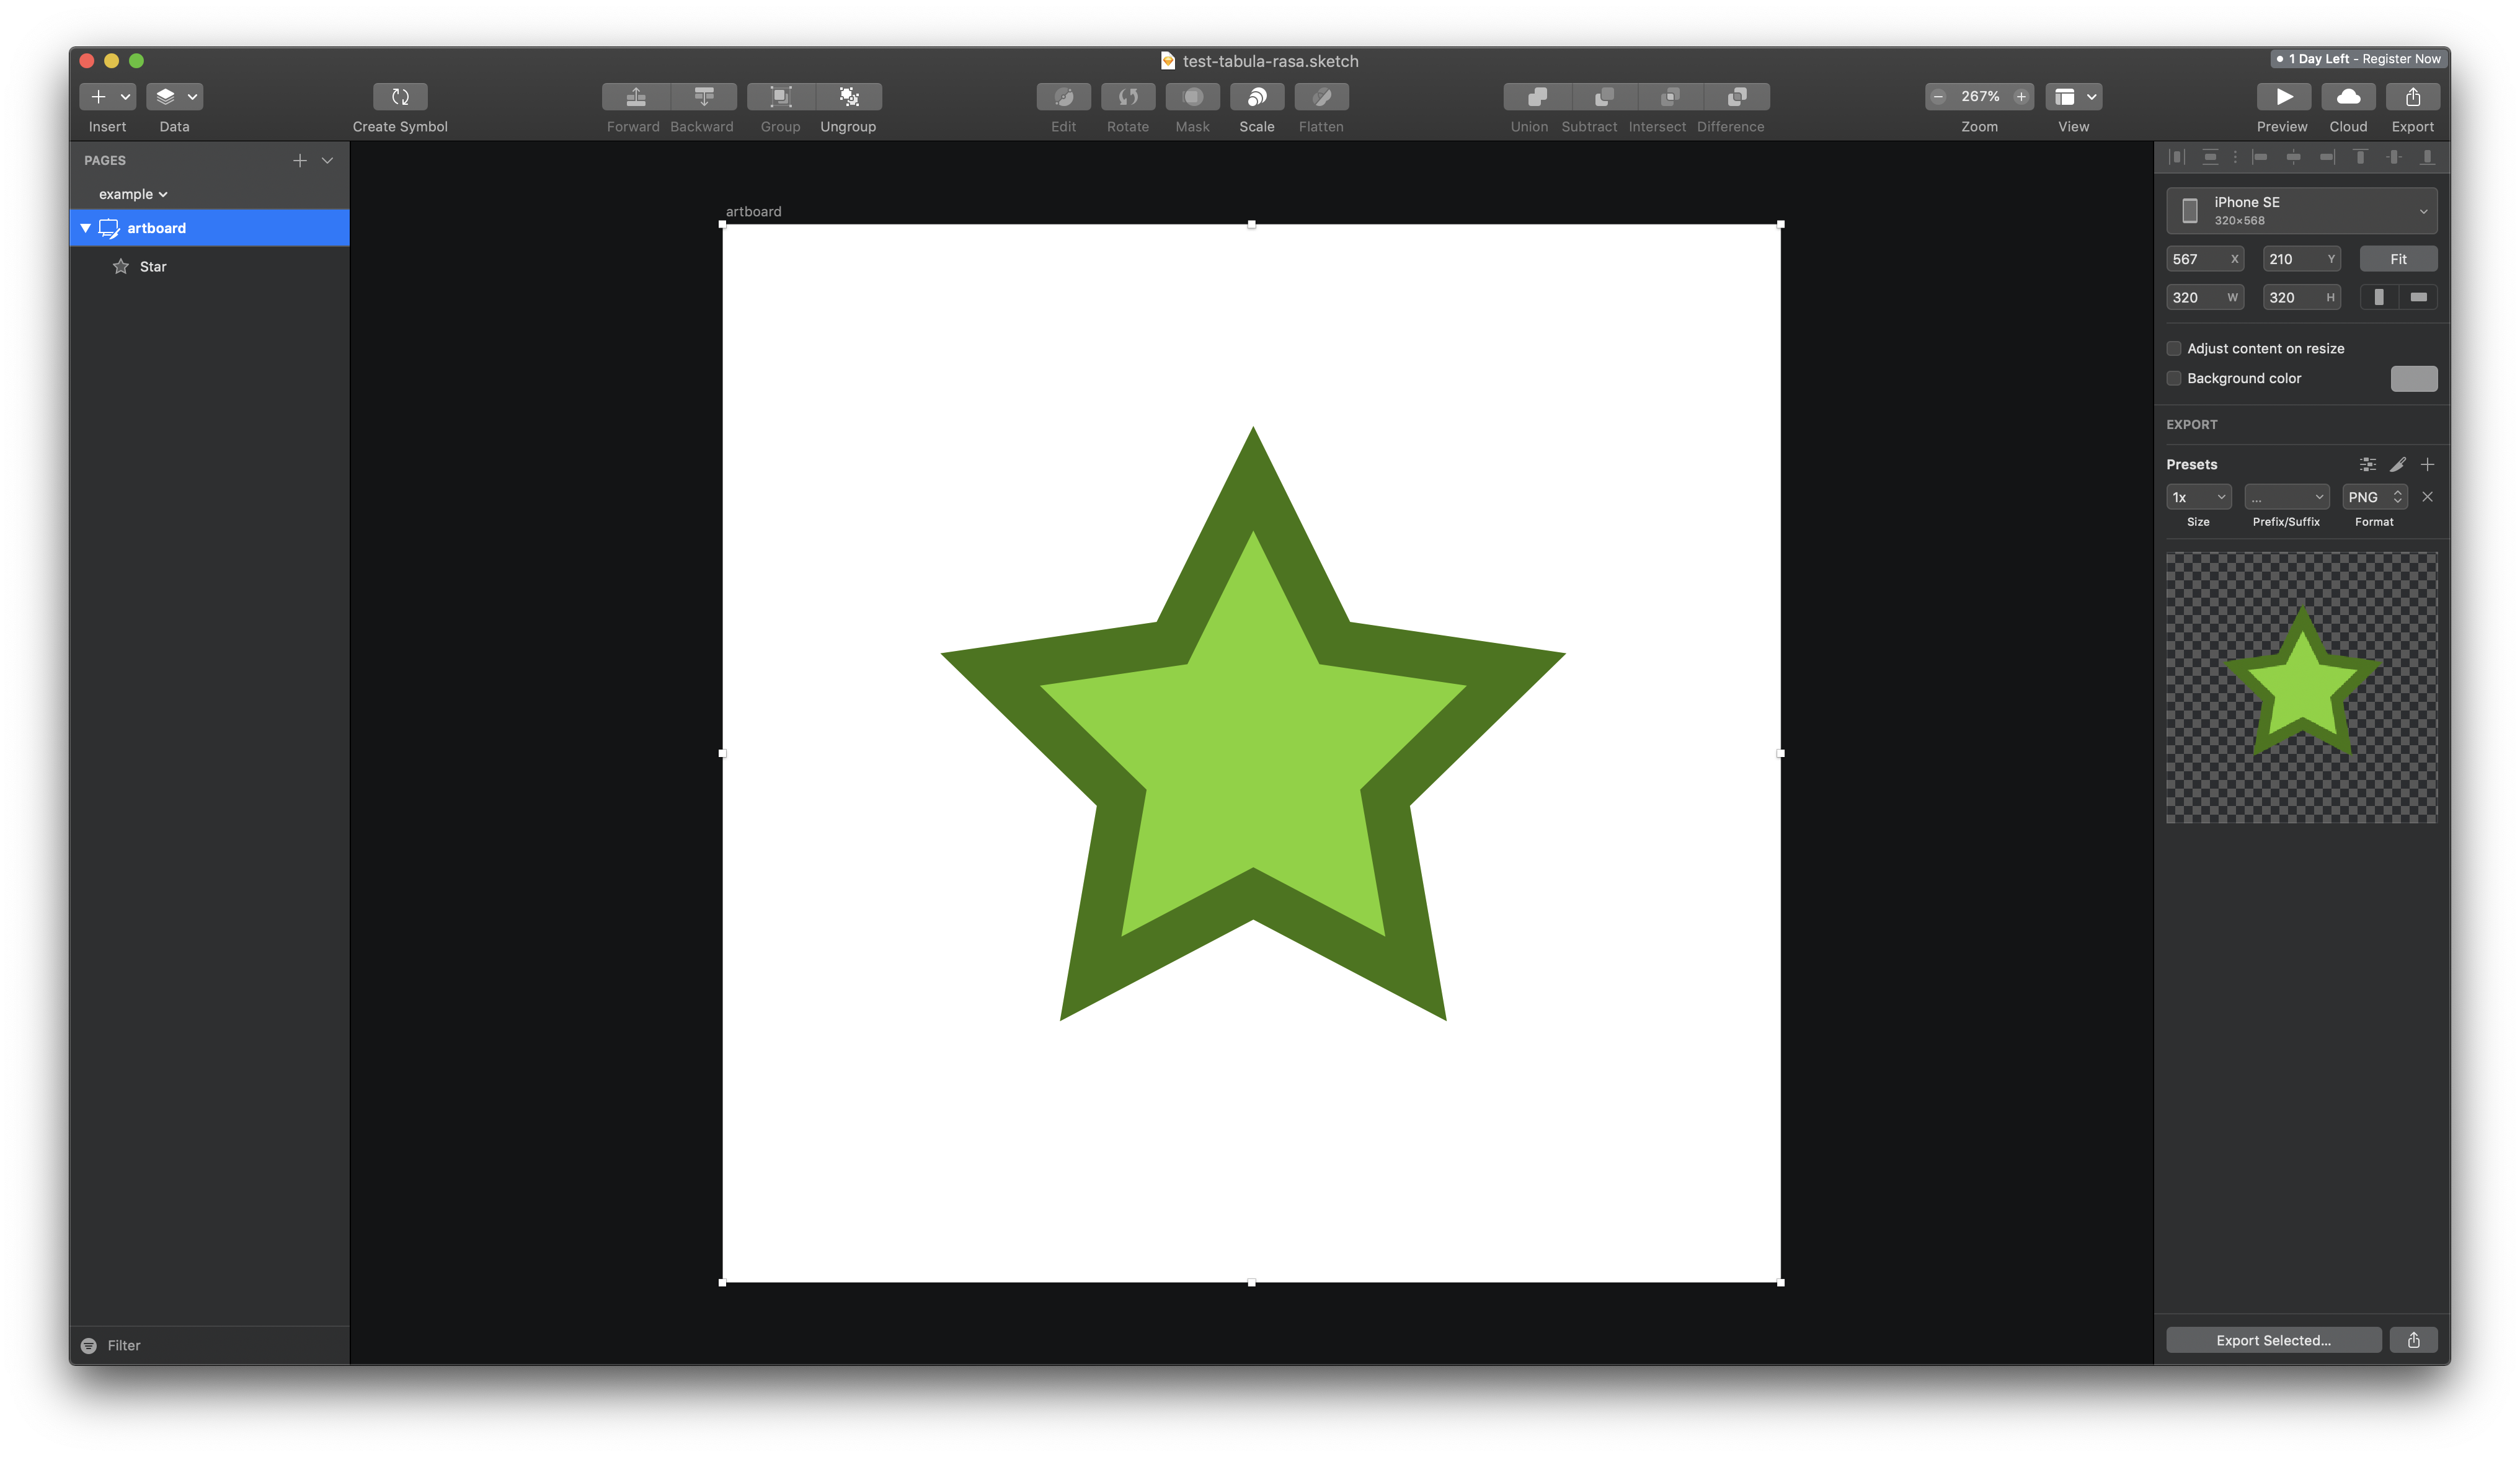The height and width of the screenshot is (1457, 2520).
Task: Open the PNG format dropdown
Action: [x=2374, y=497]
